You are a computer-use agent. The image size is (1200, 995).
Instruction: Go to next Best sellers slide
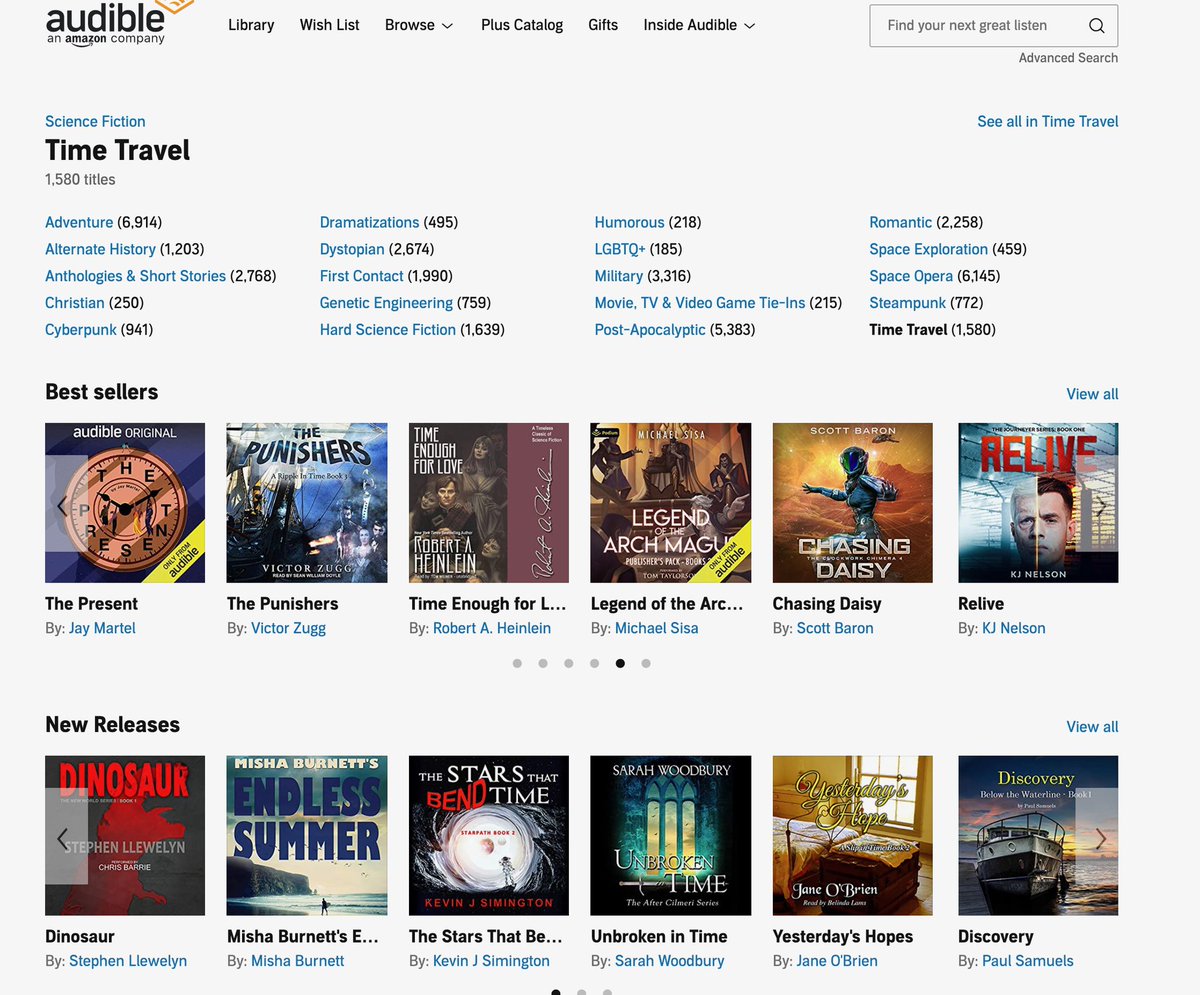point(1100,503)
